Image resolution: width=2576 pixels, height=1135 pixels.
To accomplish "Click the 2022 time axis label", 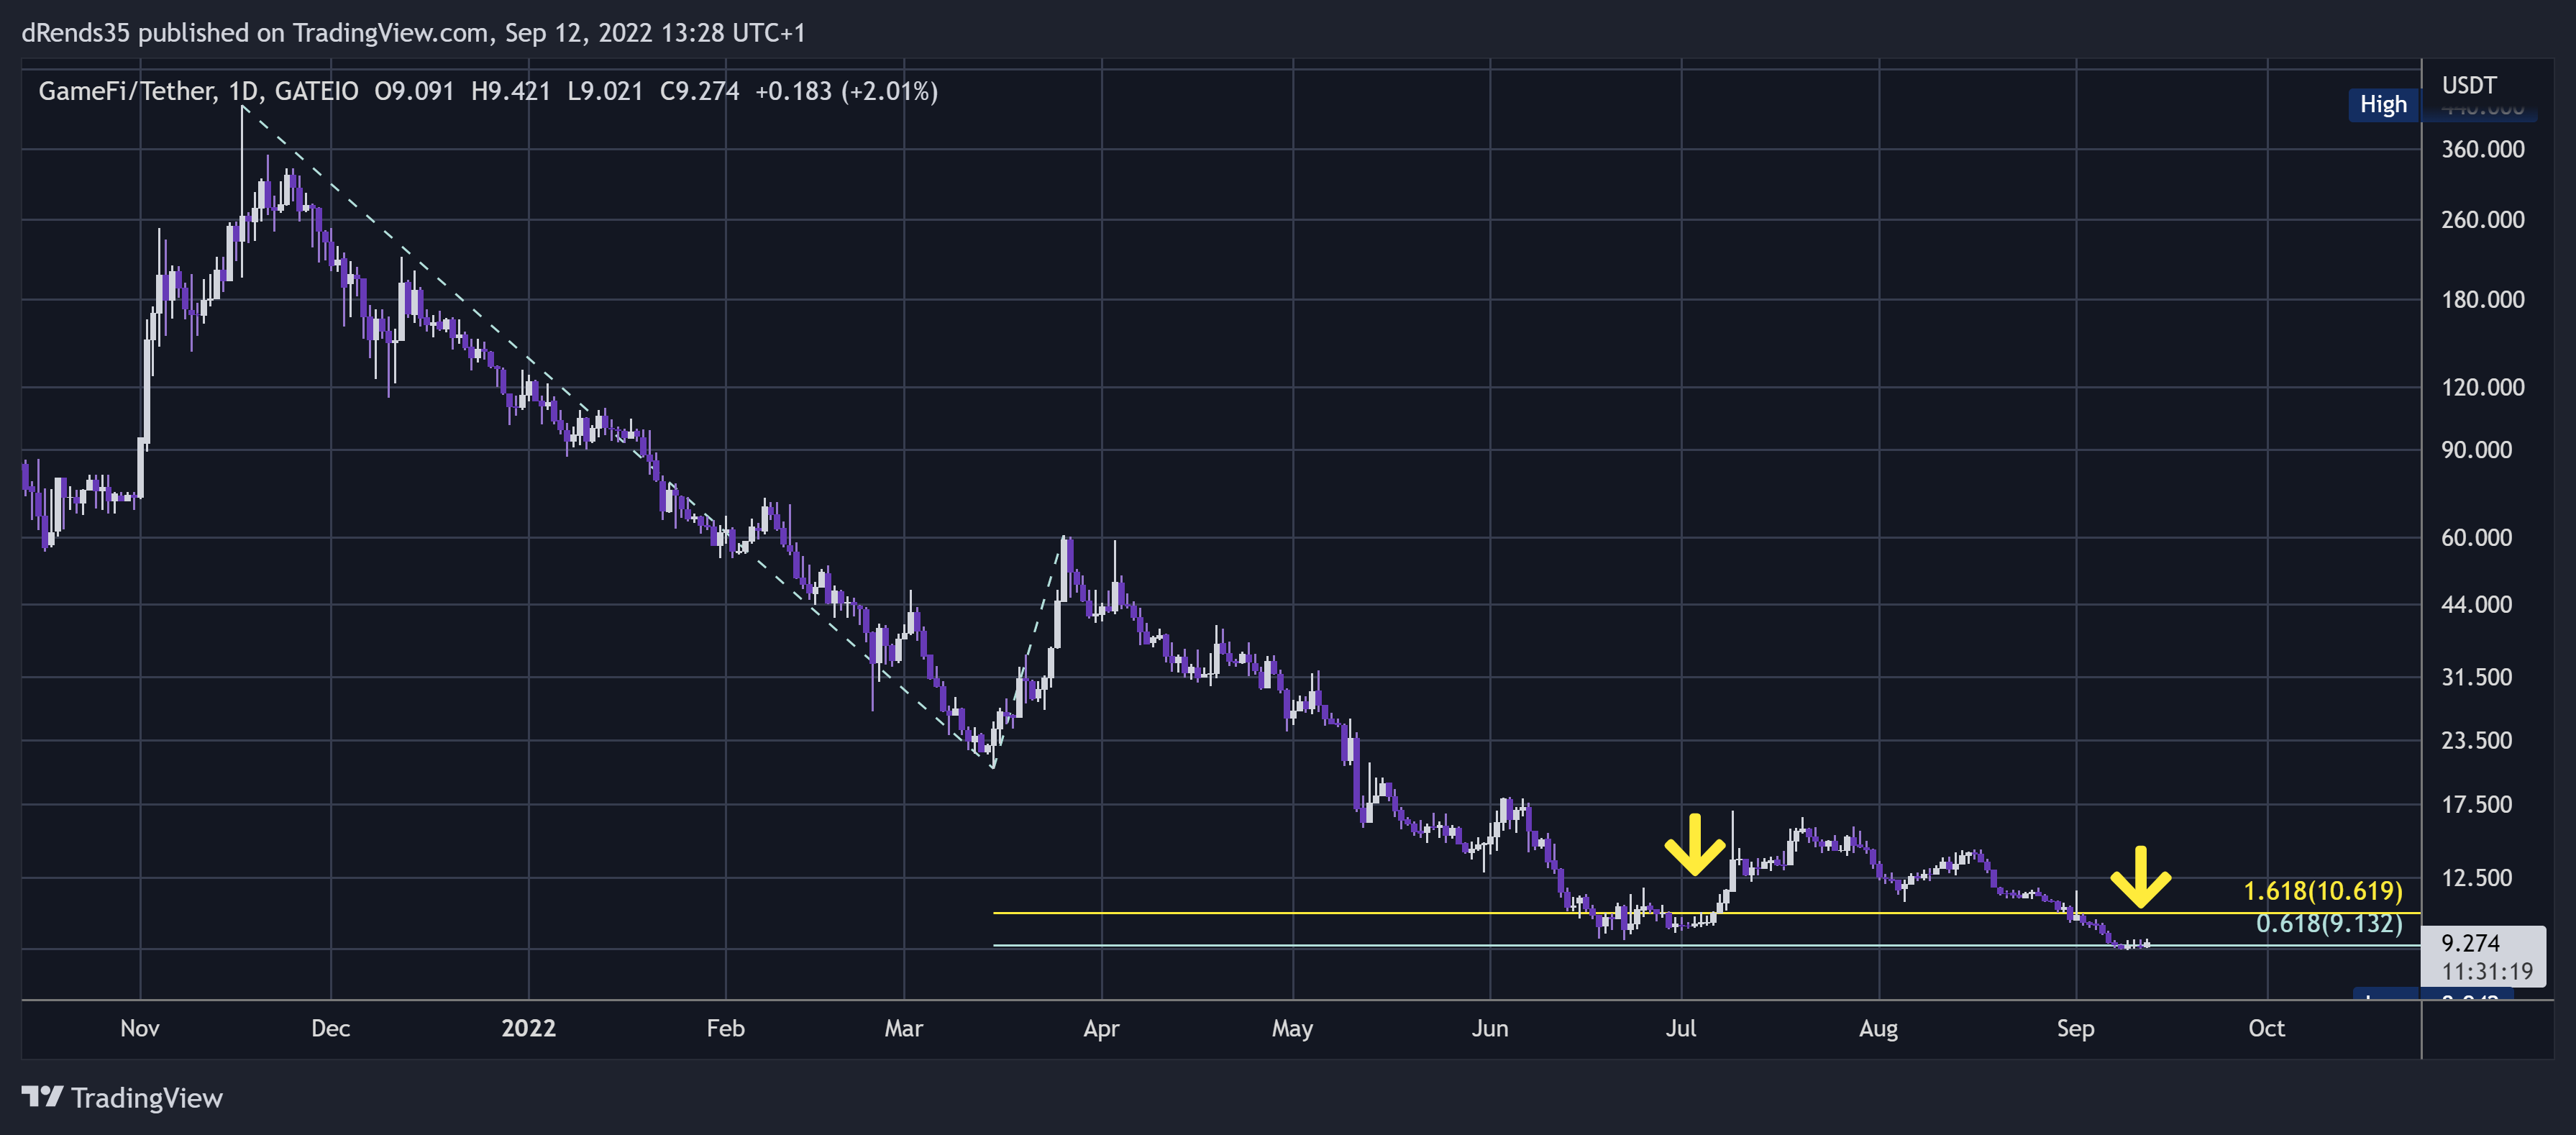I will tap(528, 1028).
